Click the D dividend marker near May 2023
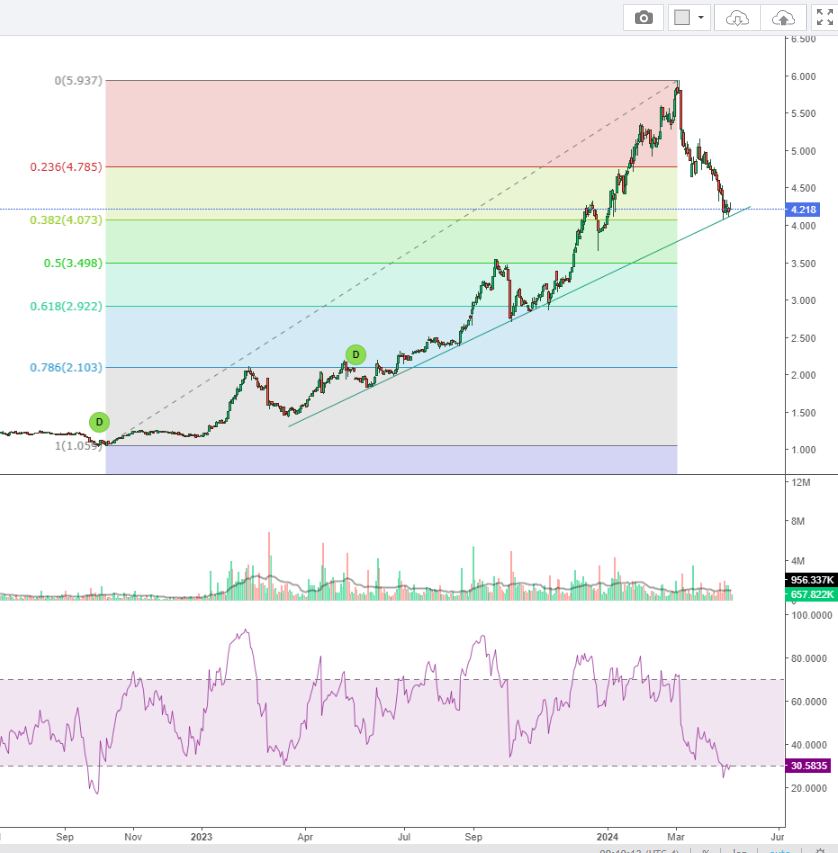The image size is (838, 853). [356, 355]
